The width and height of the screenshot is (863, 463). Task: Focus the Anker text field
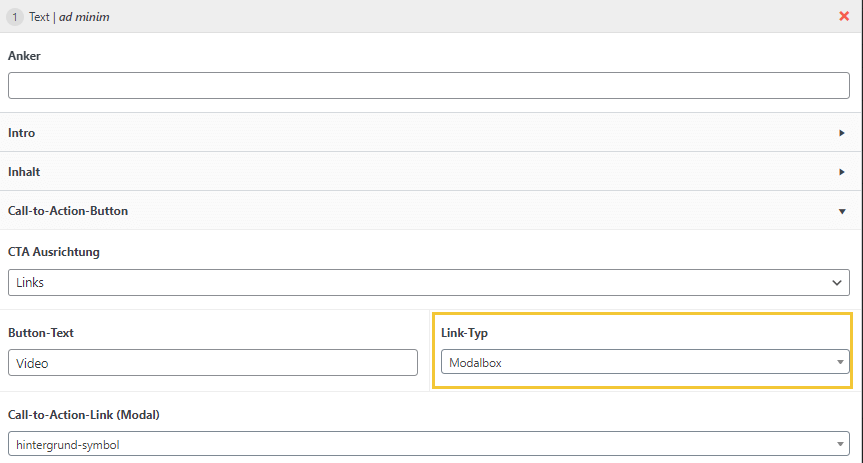pos(428,86)
